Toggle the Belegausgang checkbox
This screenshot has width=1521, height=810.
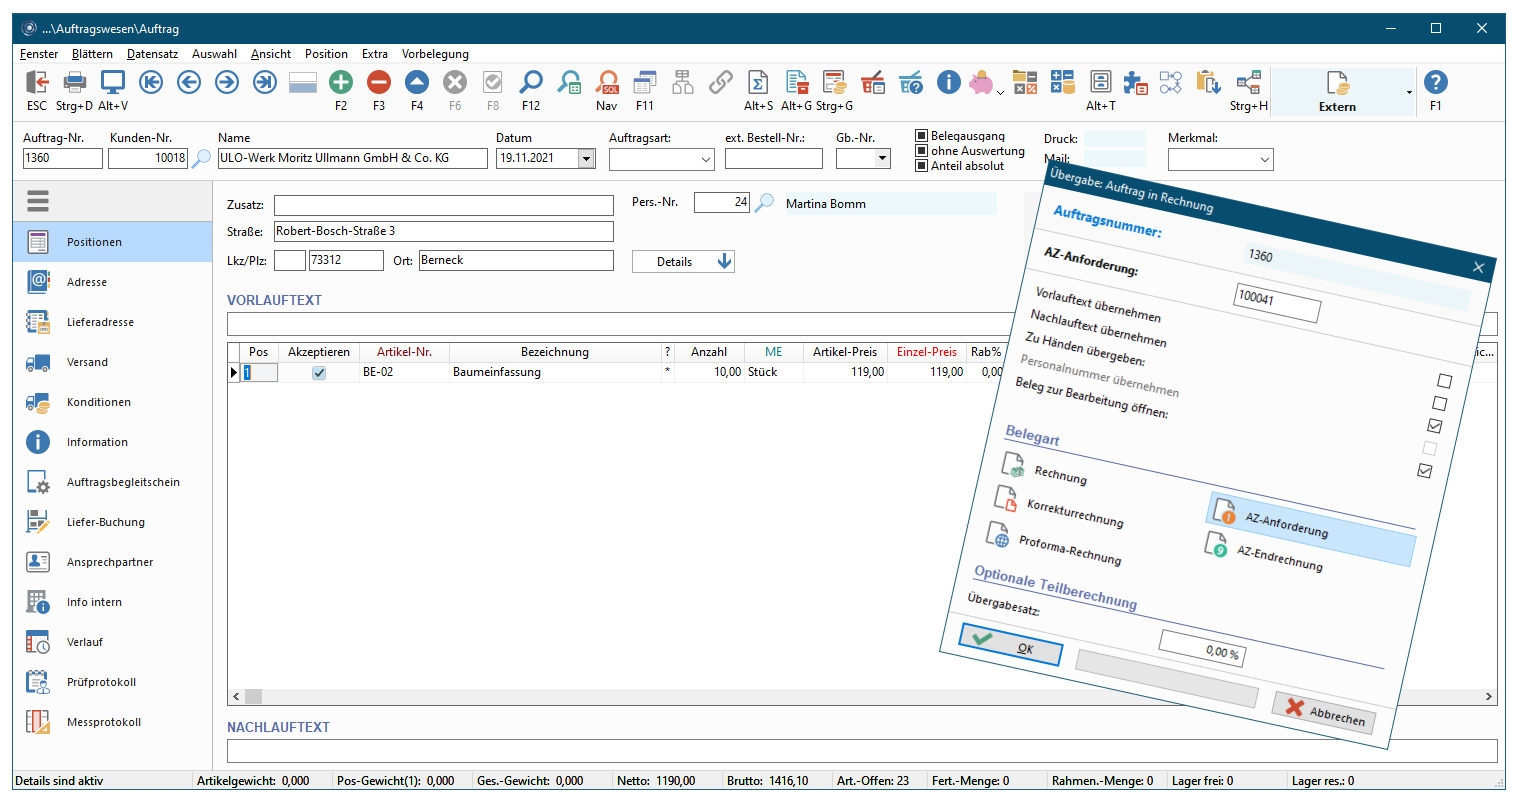pyautogui.click(x=922, y=136)
